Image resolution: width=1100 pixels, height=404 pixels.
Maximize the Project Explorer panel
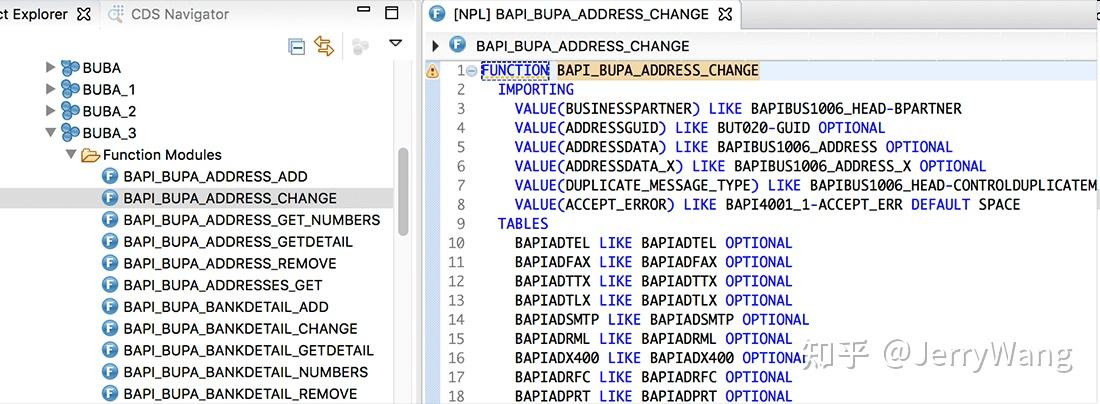[391, 13]
